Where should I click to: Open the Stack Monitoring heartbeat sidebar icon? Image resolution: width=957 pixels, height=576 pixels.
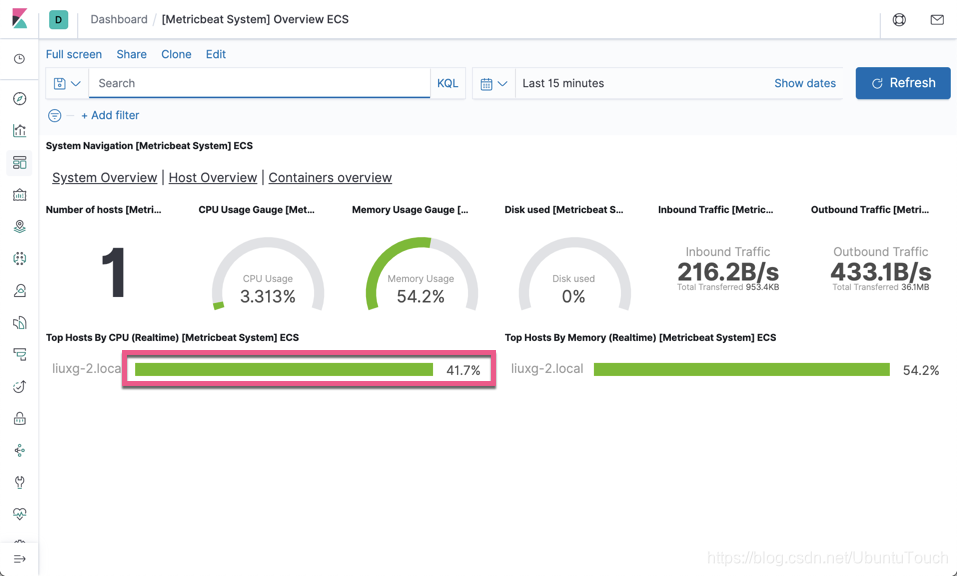coord(19,515)
